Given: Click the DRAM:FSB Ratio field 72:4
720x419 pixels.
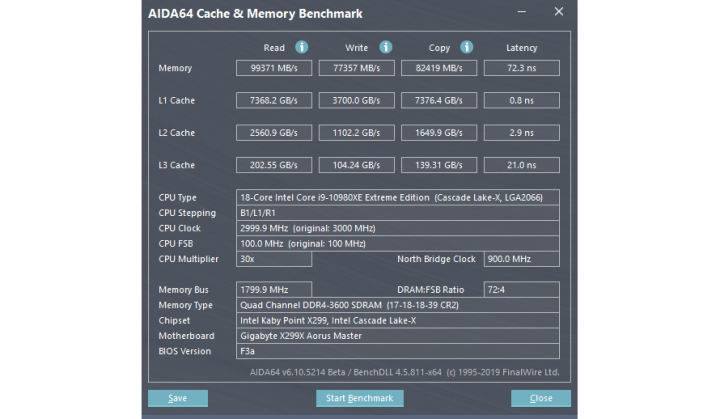Looking at the screenshot, I should (522, 290).
